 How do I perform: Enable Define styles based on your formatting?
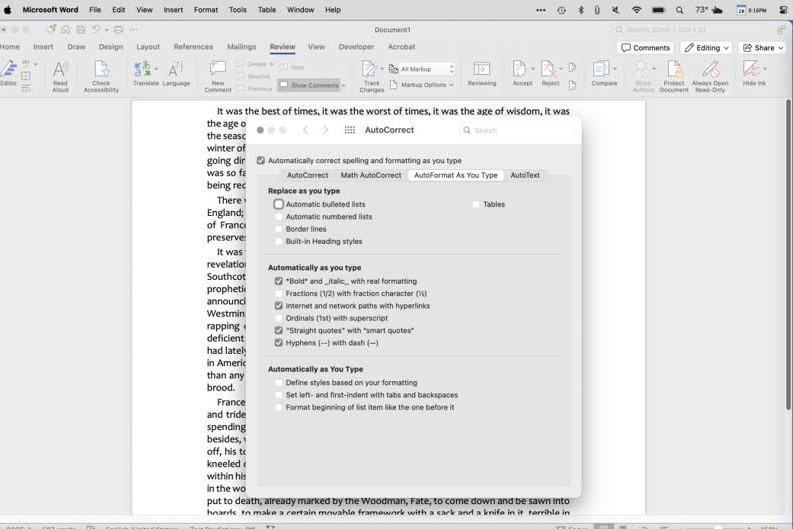[279, 383]
